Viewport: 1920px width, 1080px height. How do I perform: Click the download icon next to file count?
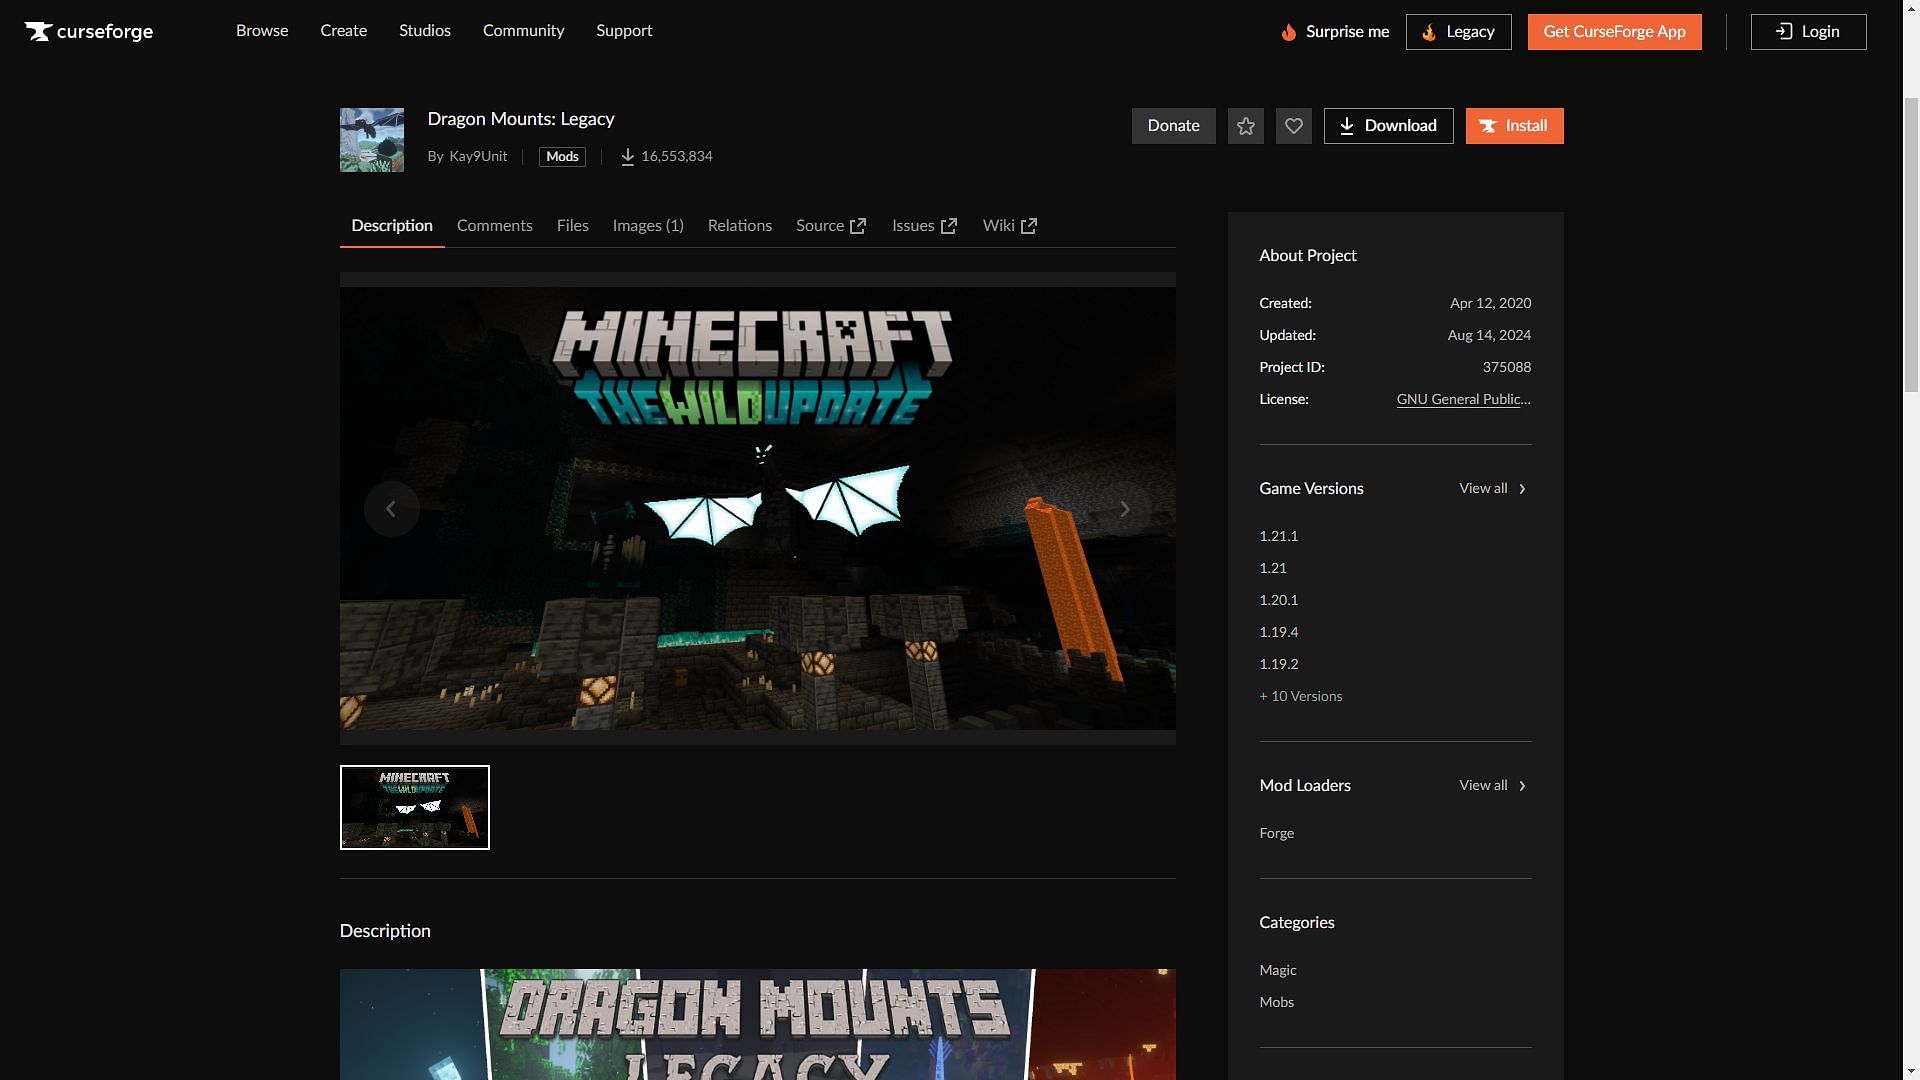click(x=625, y=157)
